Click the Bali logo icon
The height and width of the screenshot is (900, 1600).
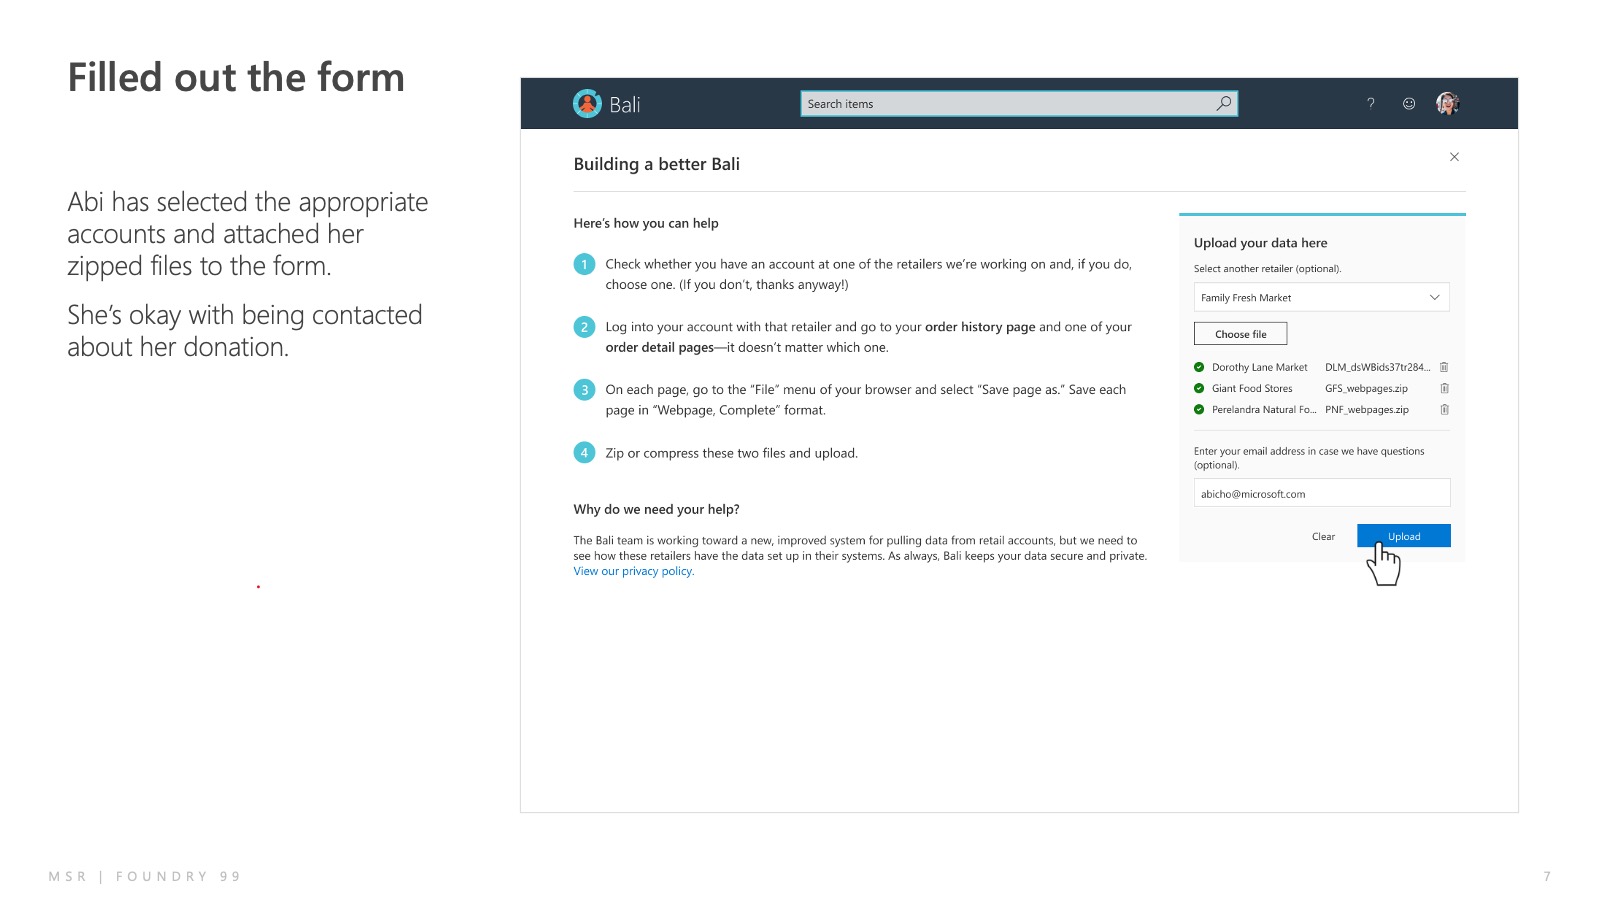[x=587, y=103]
